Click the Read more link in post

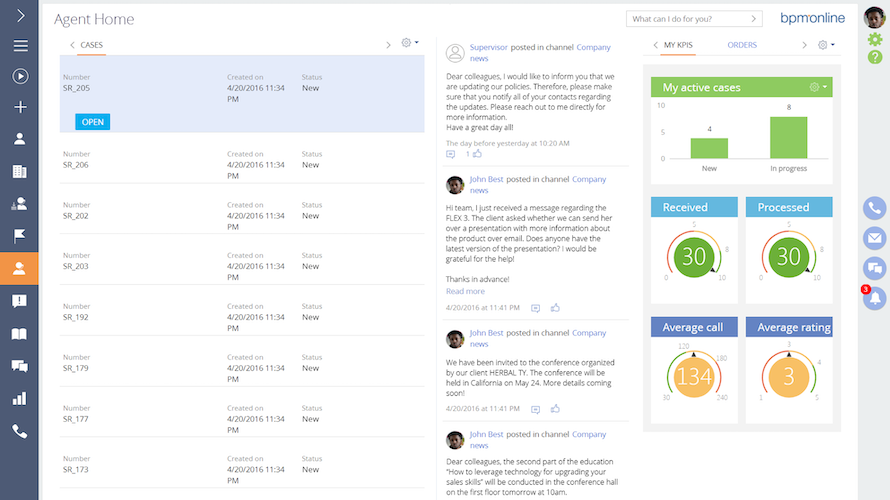pyautogui.click(x=465, y=291)
